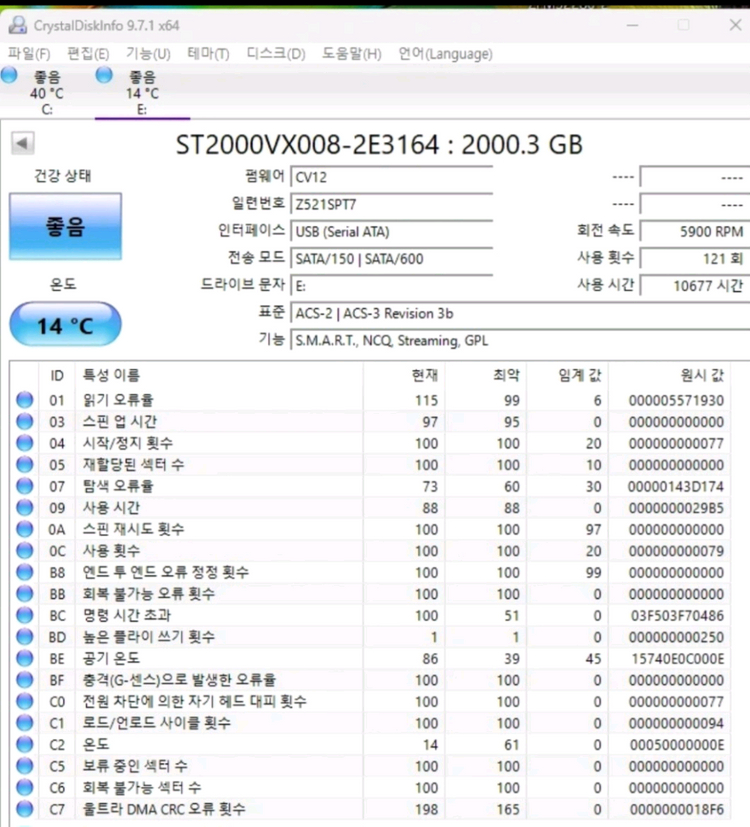Click status icon for 01 읽기 오류율
This screenshot has height=827, width=750.
[x=24, y=400]
